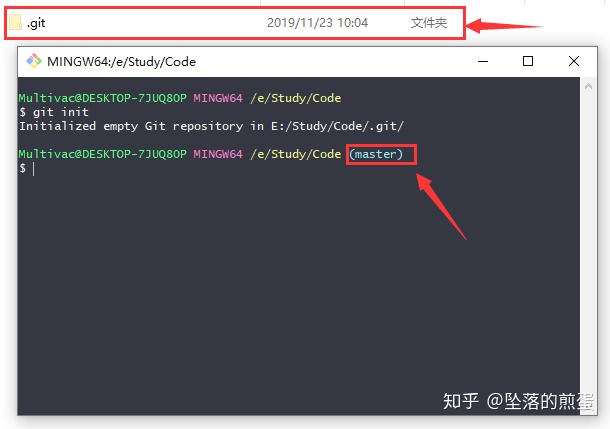Select the .git folder name

tap(36, 23)
